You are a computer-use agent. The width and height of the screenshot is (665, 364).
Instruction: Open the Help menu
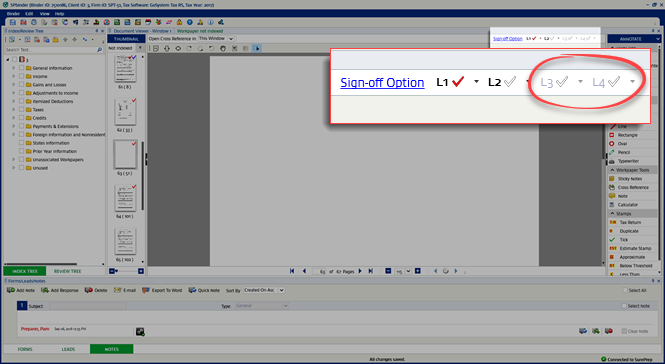59,14
